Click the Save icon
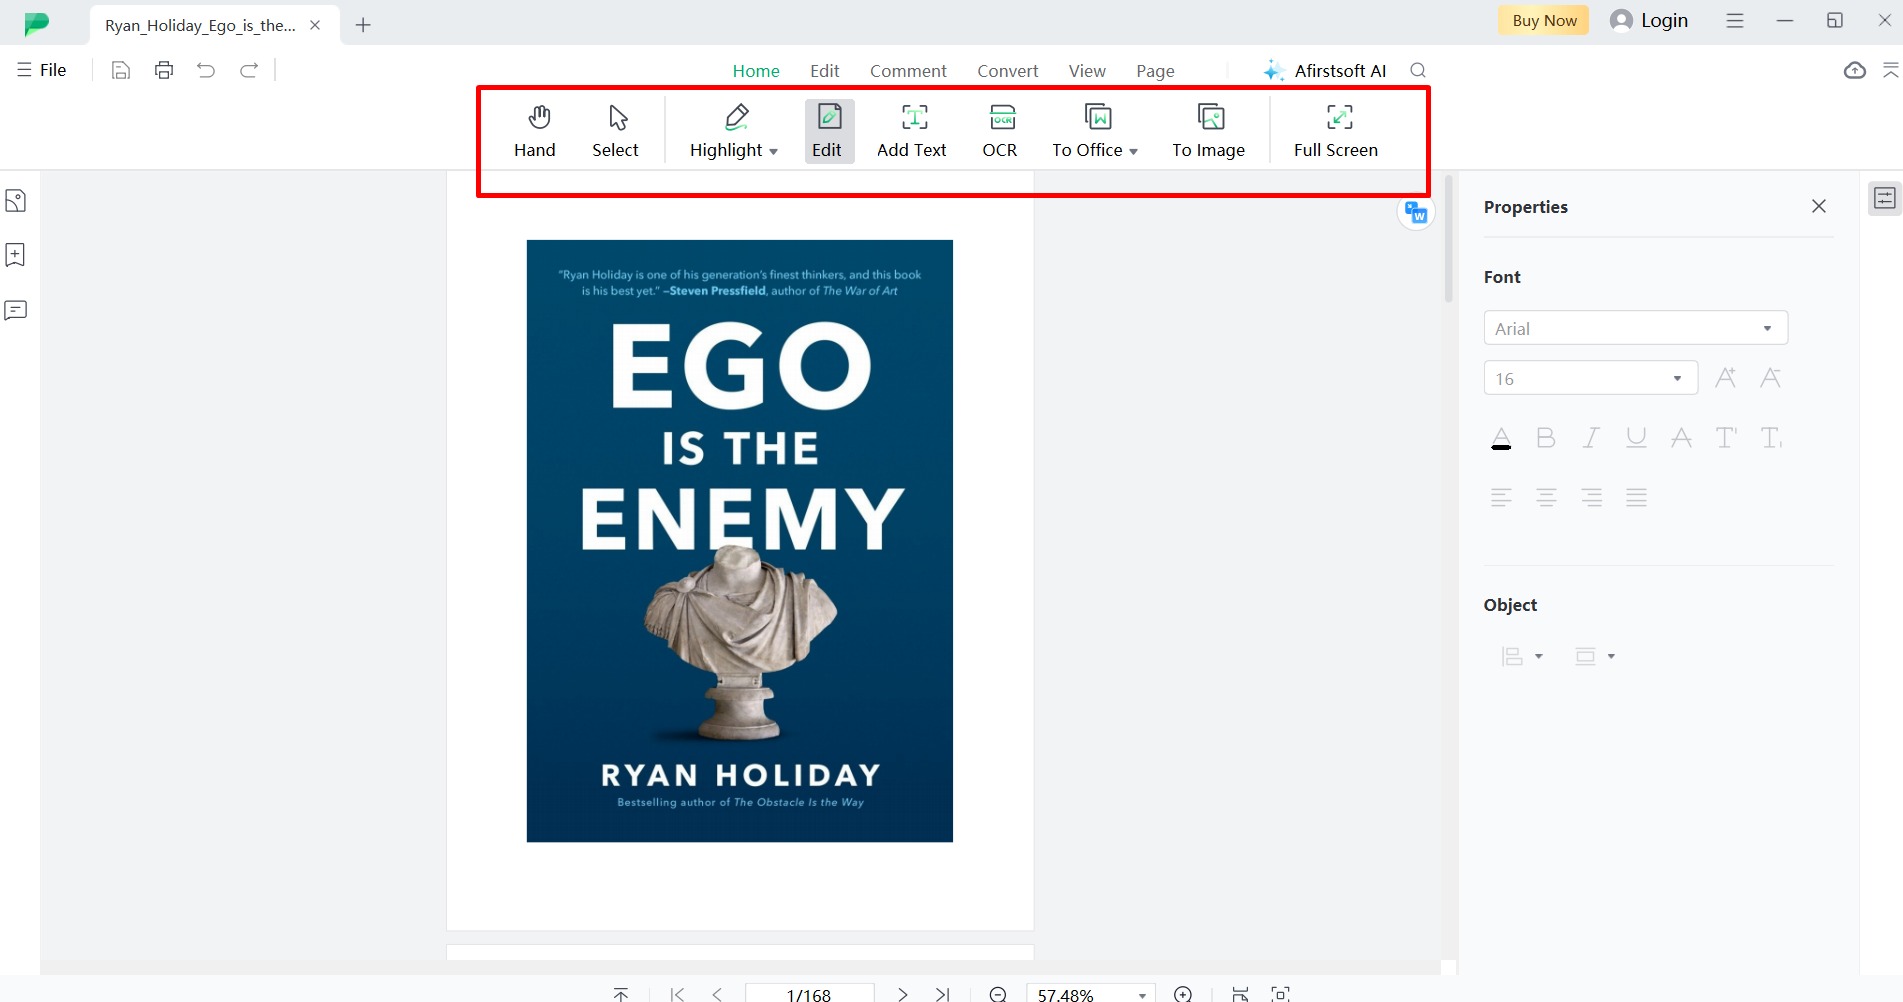Image resolution: width=1903 pixels, height=1002 pixels. (121, 70)
